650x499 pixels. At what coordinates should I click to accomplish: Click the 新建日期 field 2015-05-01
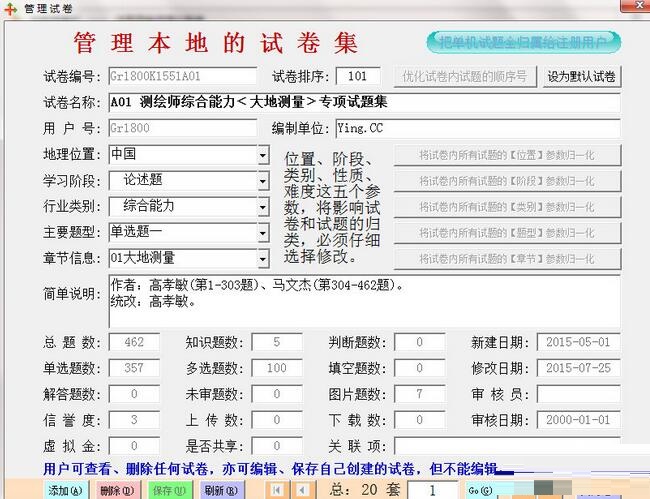(579, 342)
